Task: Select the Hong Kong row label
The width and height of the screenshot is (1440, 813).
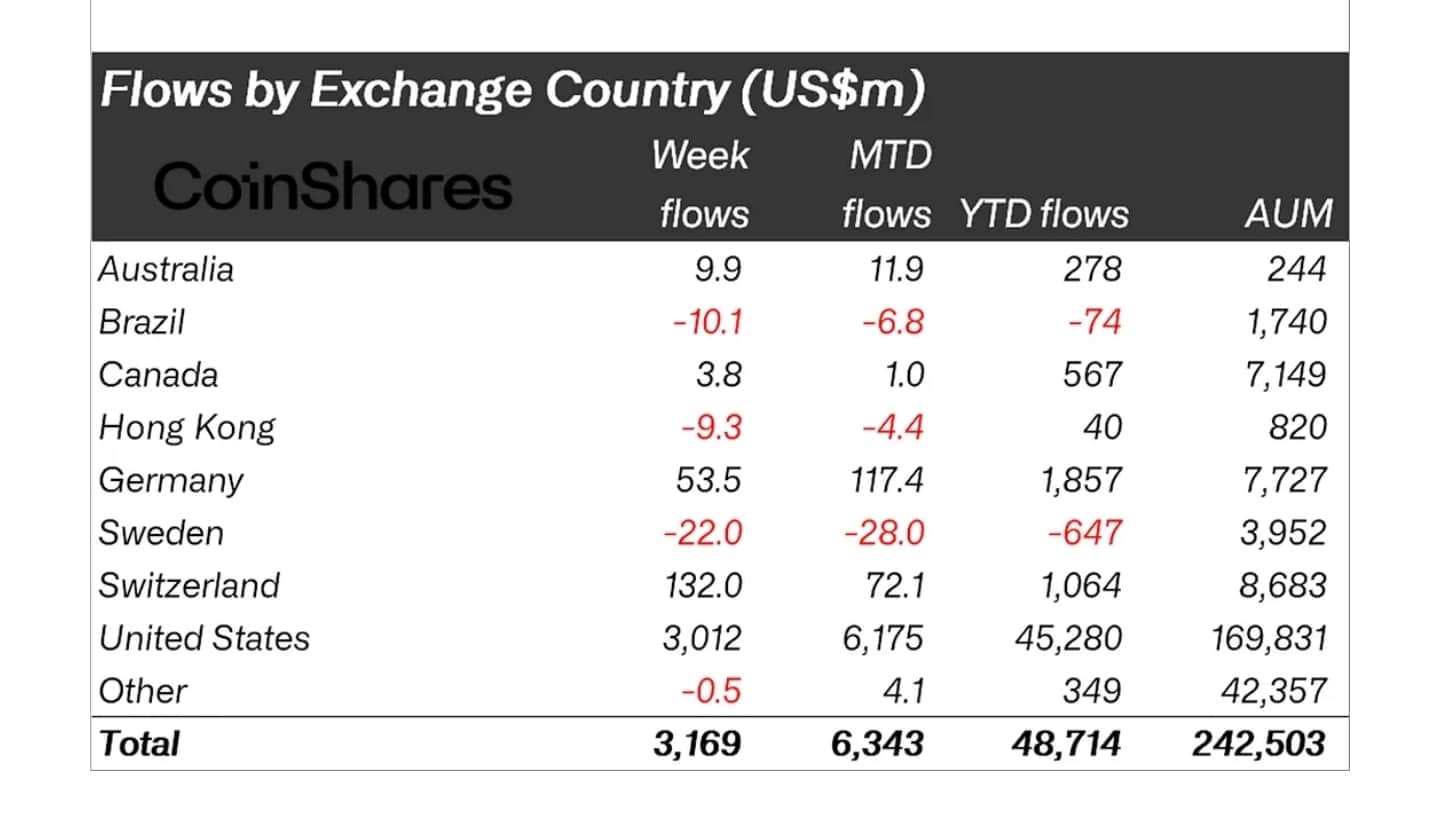Action: click(187, 428)
